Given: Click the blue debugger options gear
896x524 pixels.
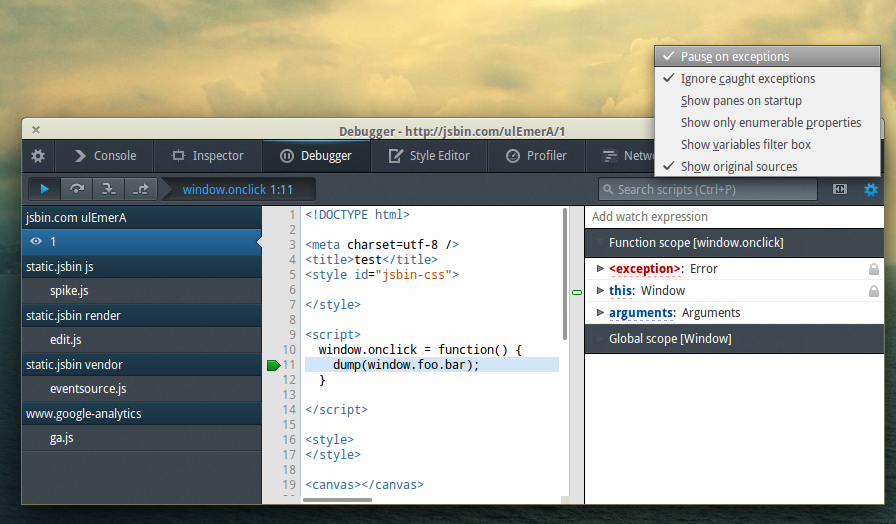Looking at the screenshot, I should (870, 189).
